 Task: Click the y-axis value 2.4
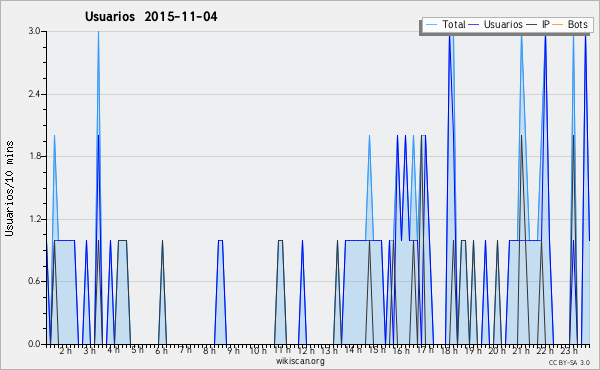click(34, 94)
